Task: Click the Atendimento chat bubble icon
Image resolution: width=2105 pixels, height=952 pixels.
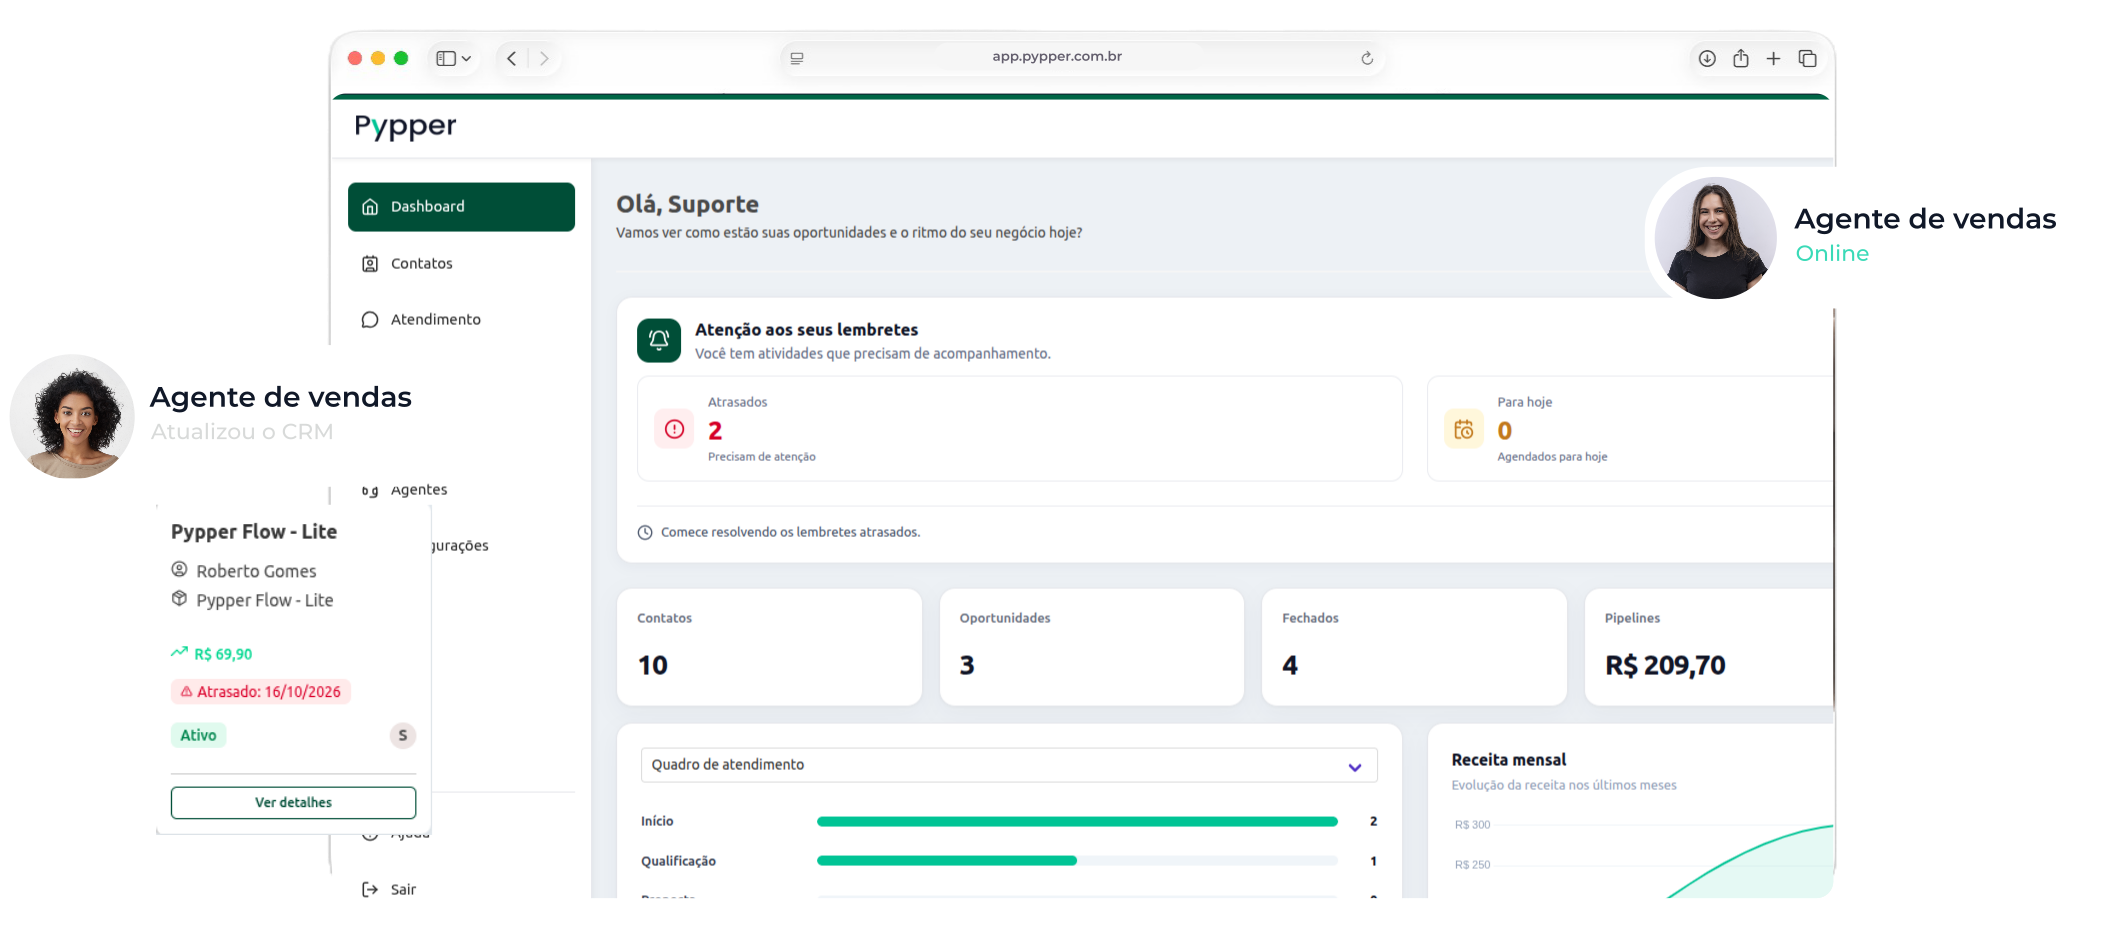Action: tap(370, 320)
